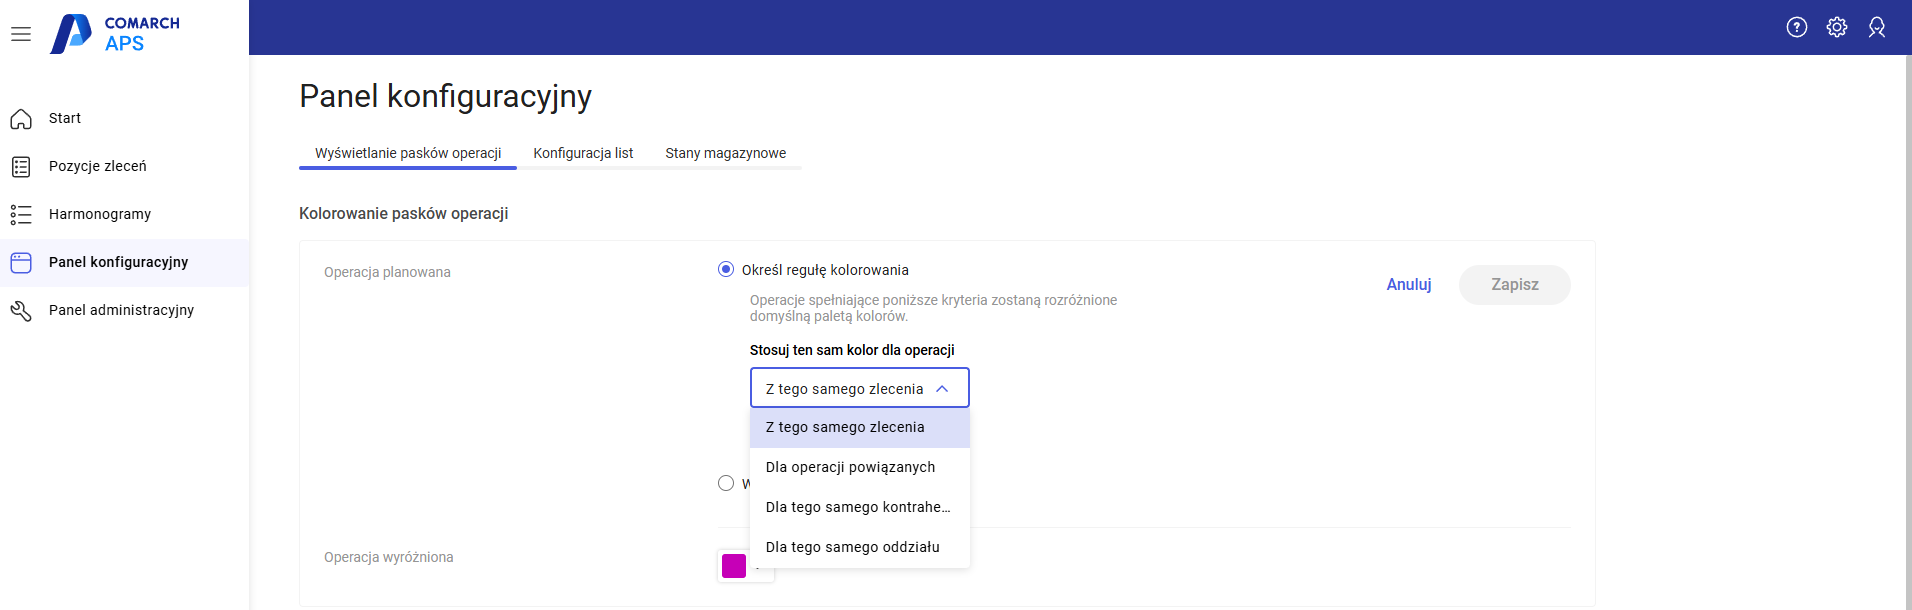Switch to Konfiguracja list tab

coord(583,153)
